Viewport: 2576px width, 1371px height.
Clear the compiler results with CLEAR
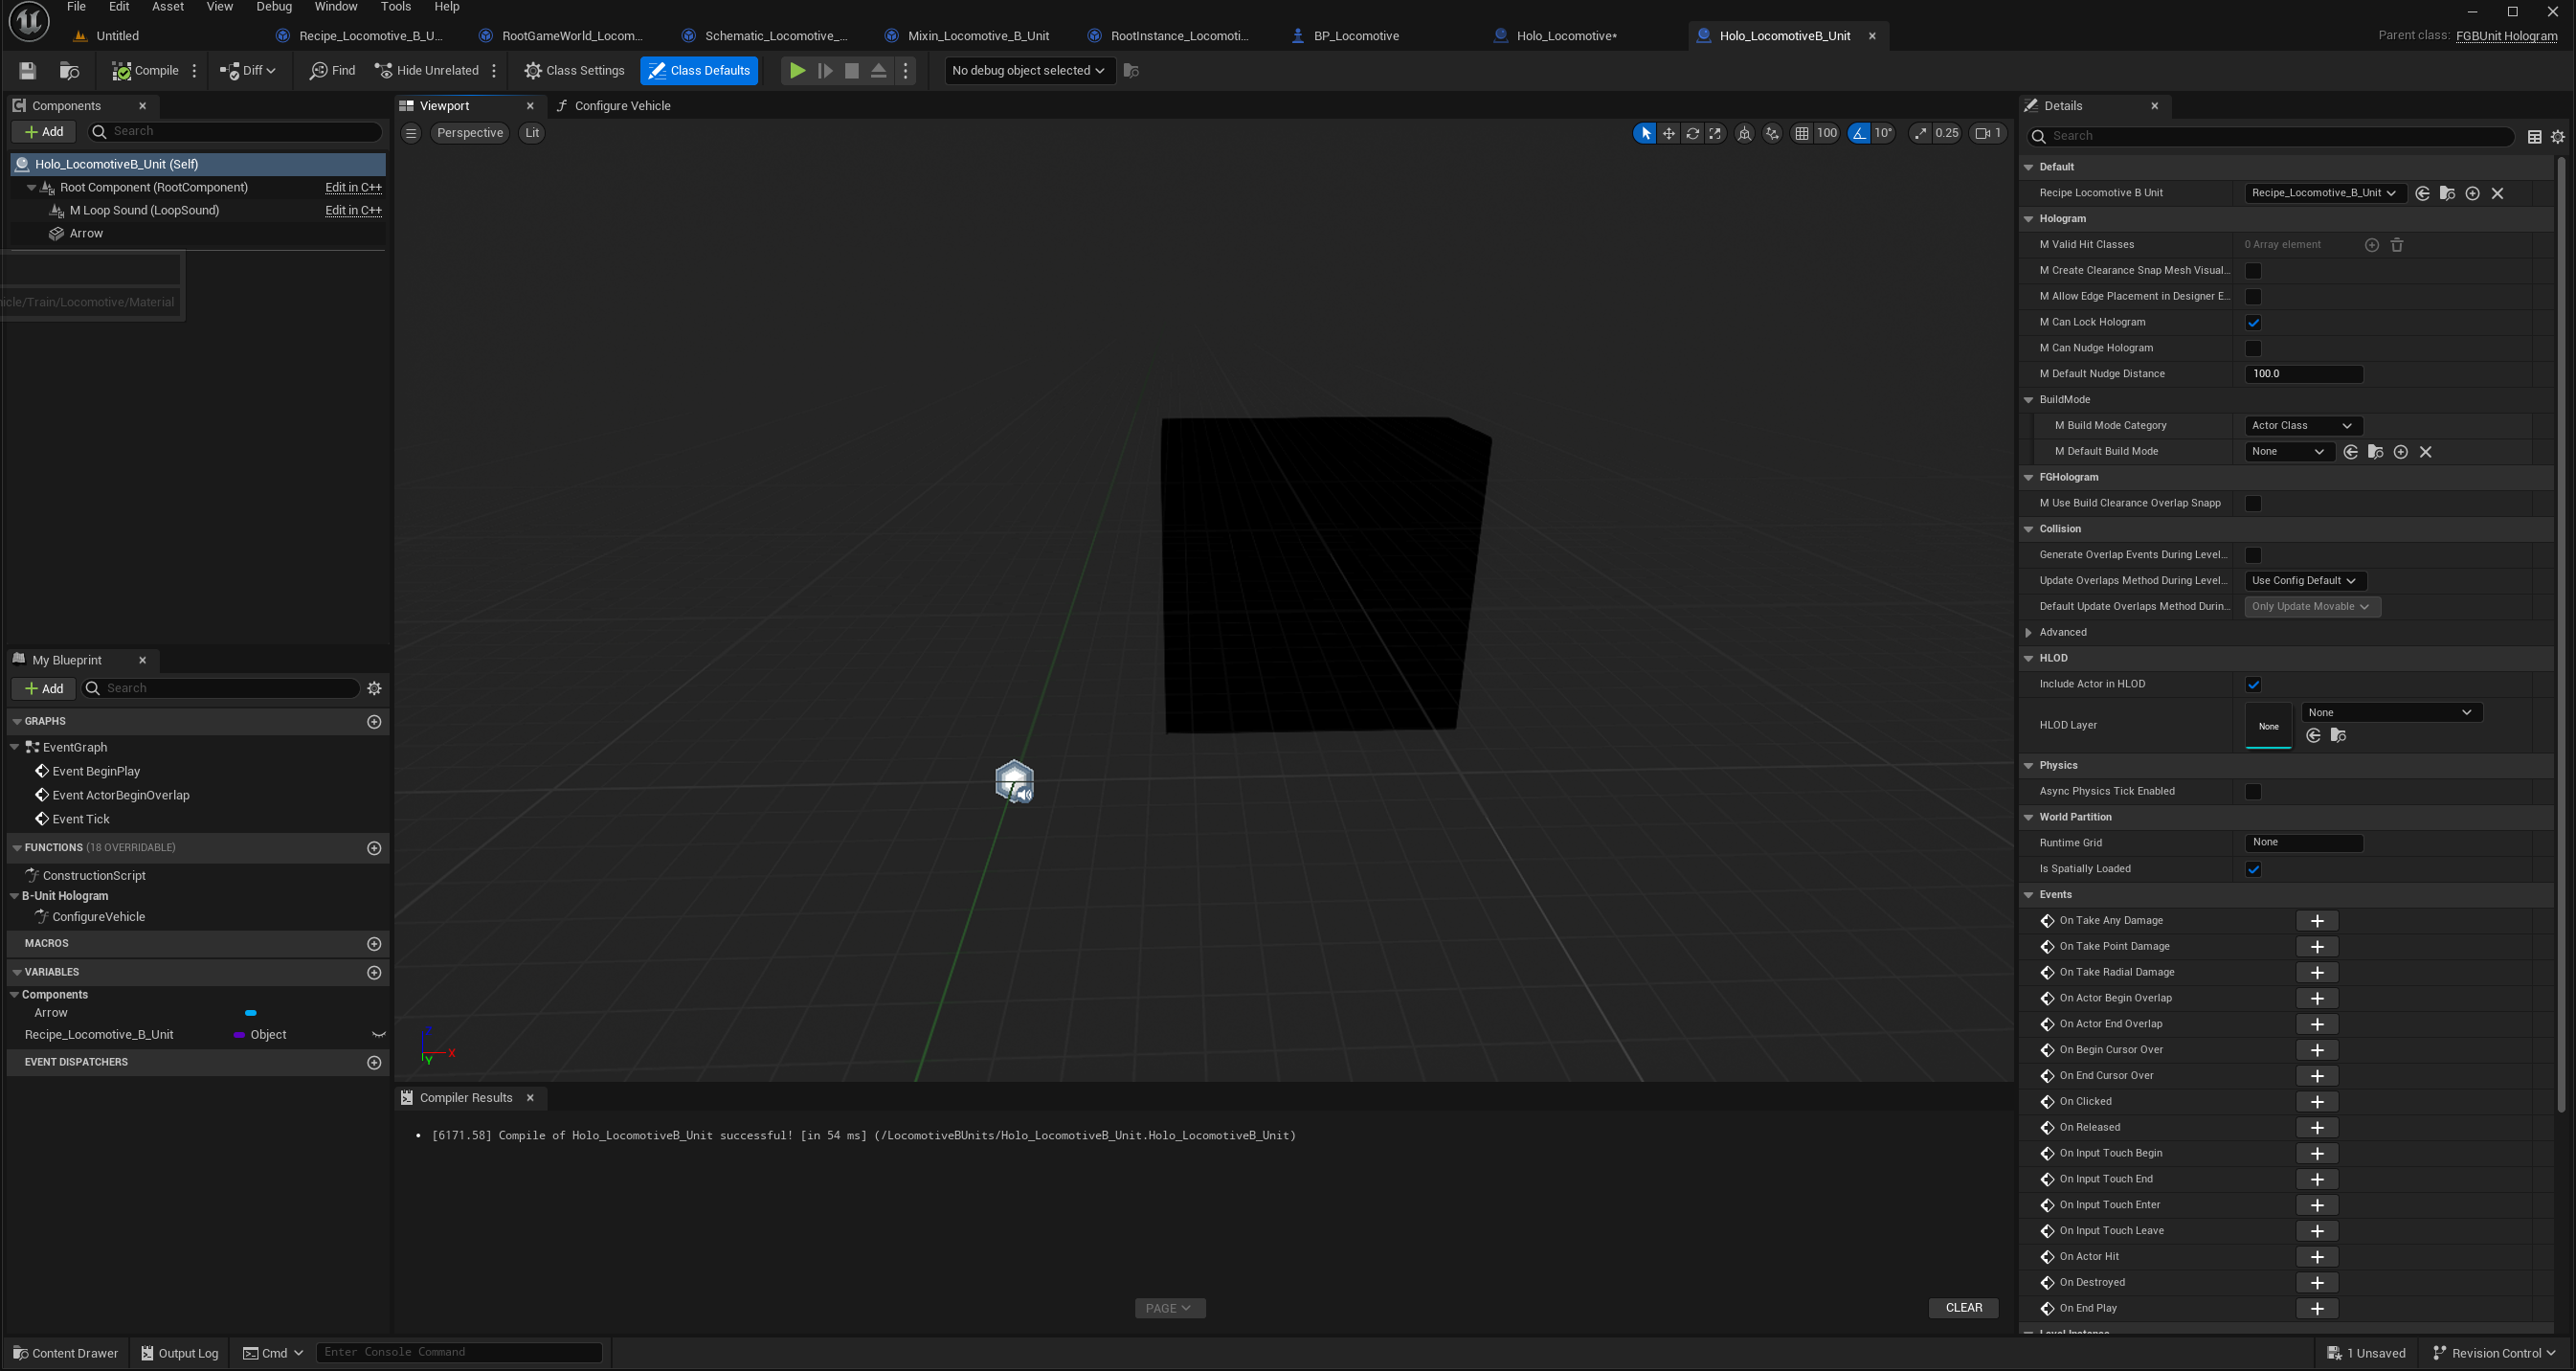point(1963,1307)
